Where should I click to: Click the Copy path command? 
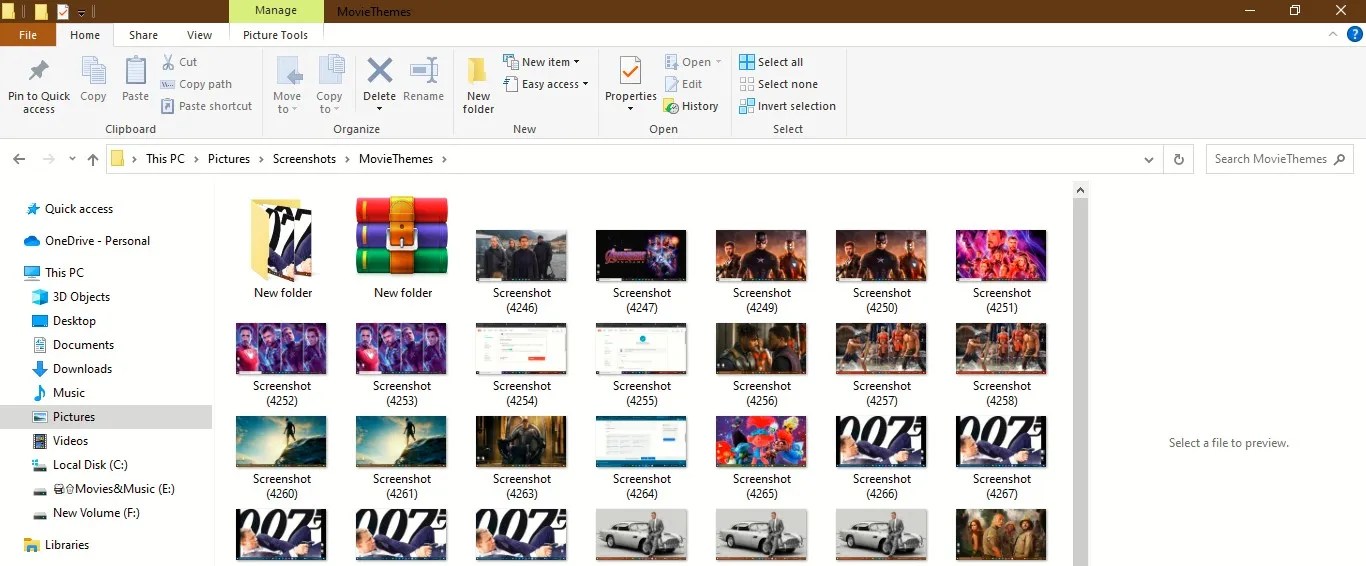(196, 84)
